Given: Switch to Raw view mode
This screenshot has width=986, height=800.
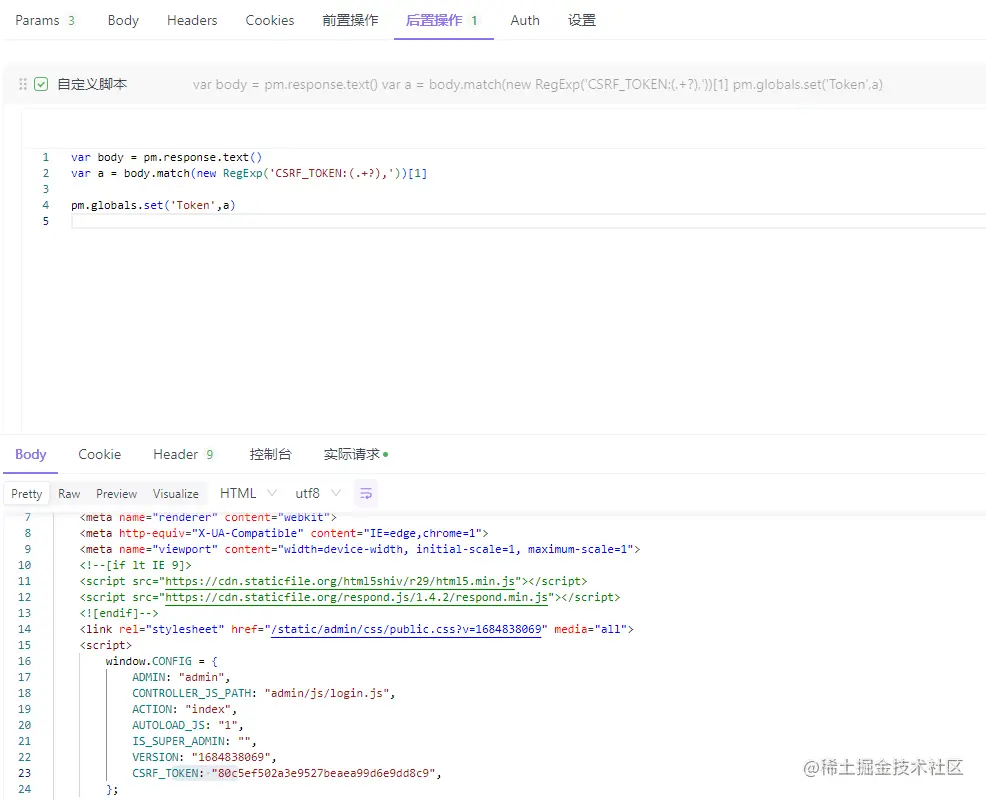Looking at the screenshot, I should coord(69,494).
